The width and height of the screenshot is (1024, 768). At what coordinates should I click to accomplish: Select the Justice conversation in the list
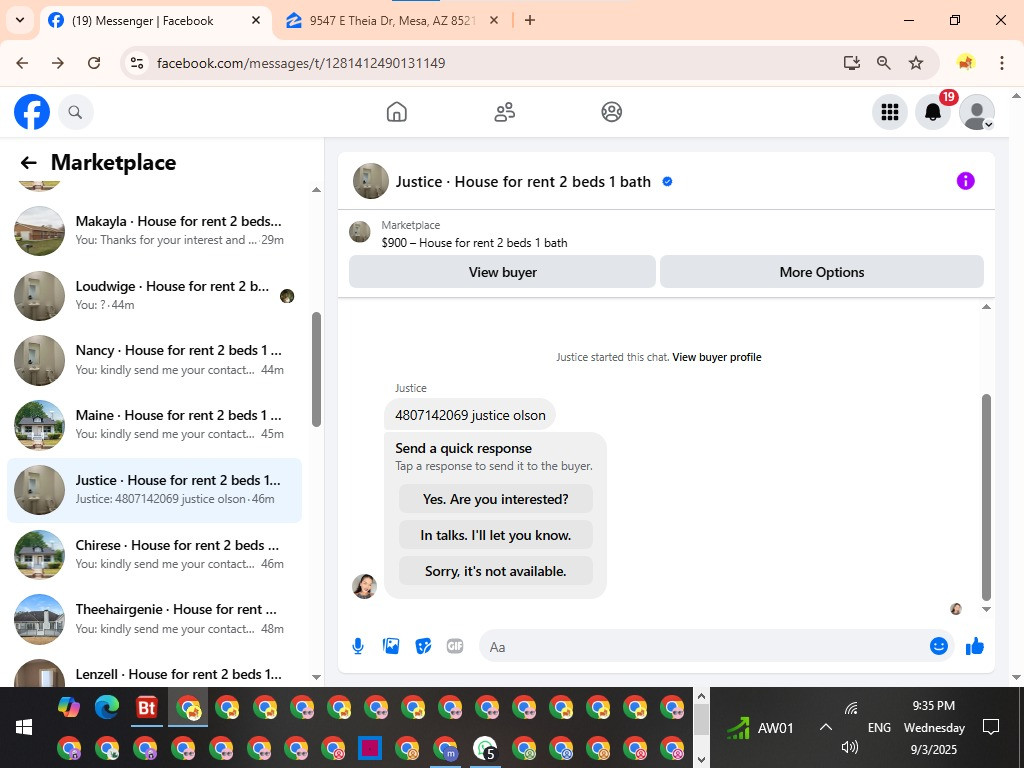pyautogui.click(x=155, y=490)
